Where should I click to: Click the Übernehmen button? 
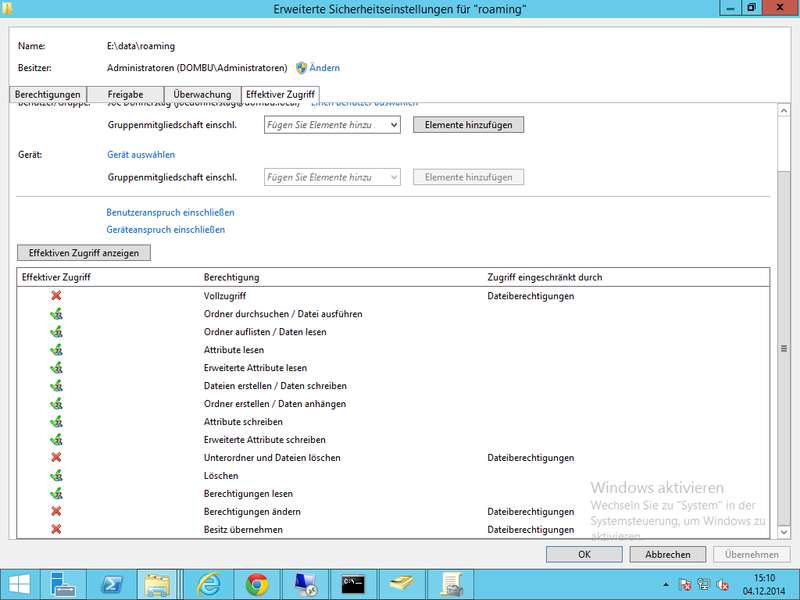pyautogui.click(x=752, y=555)
